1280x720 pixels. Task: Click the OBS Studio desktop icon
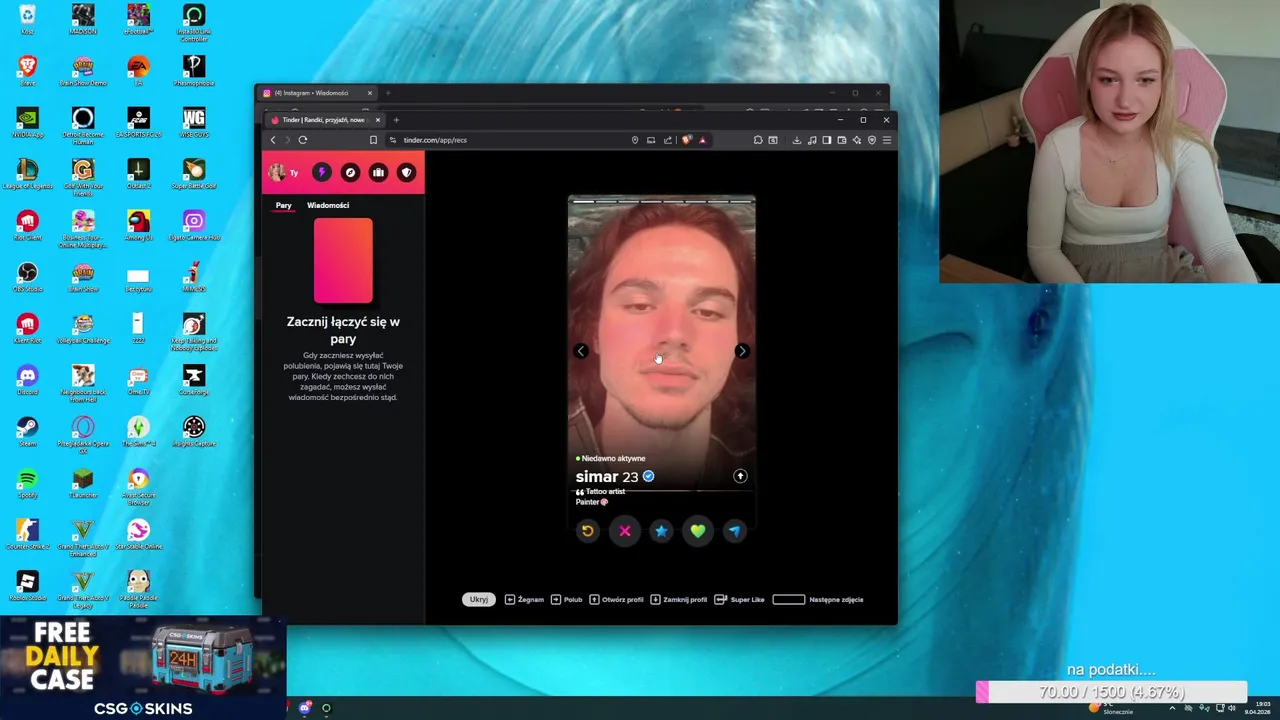point(27,276)
